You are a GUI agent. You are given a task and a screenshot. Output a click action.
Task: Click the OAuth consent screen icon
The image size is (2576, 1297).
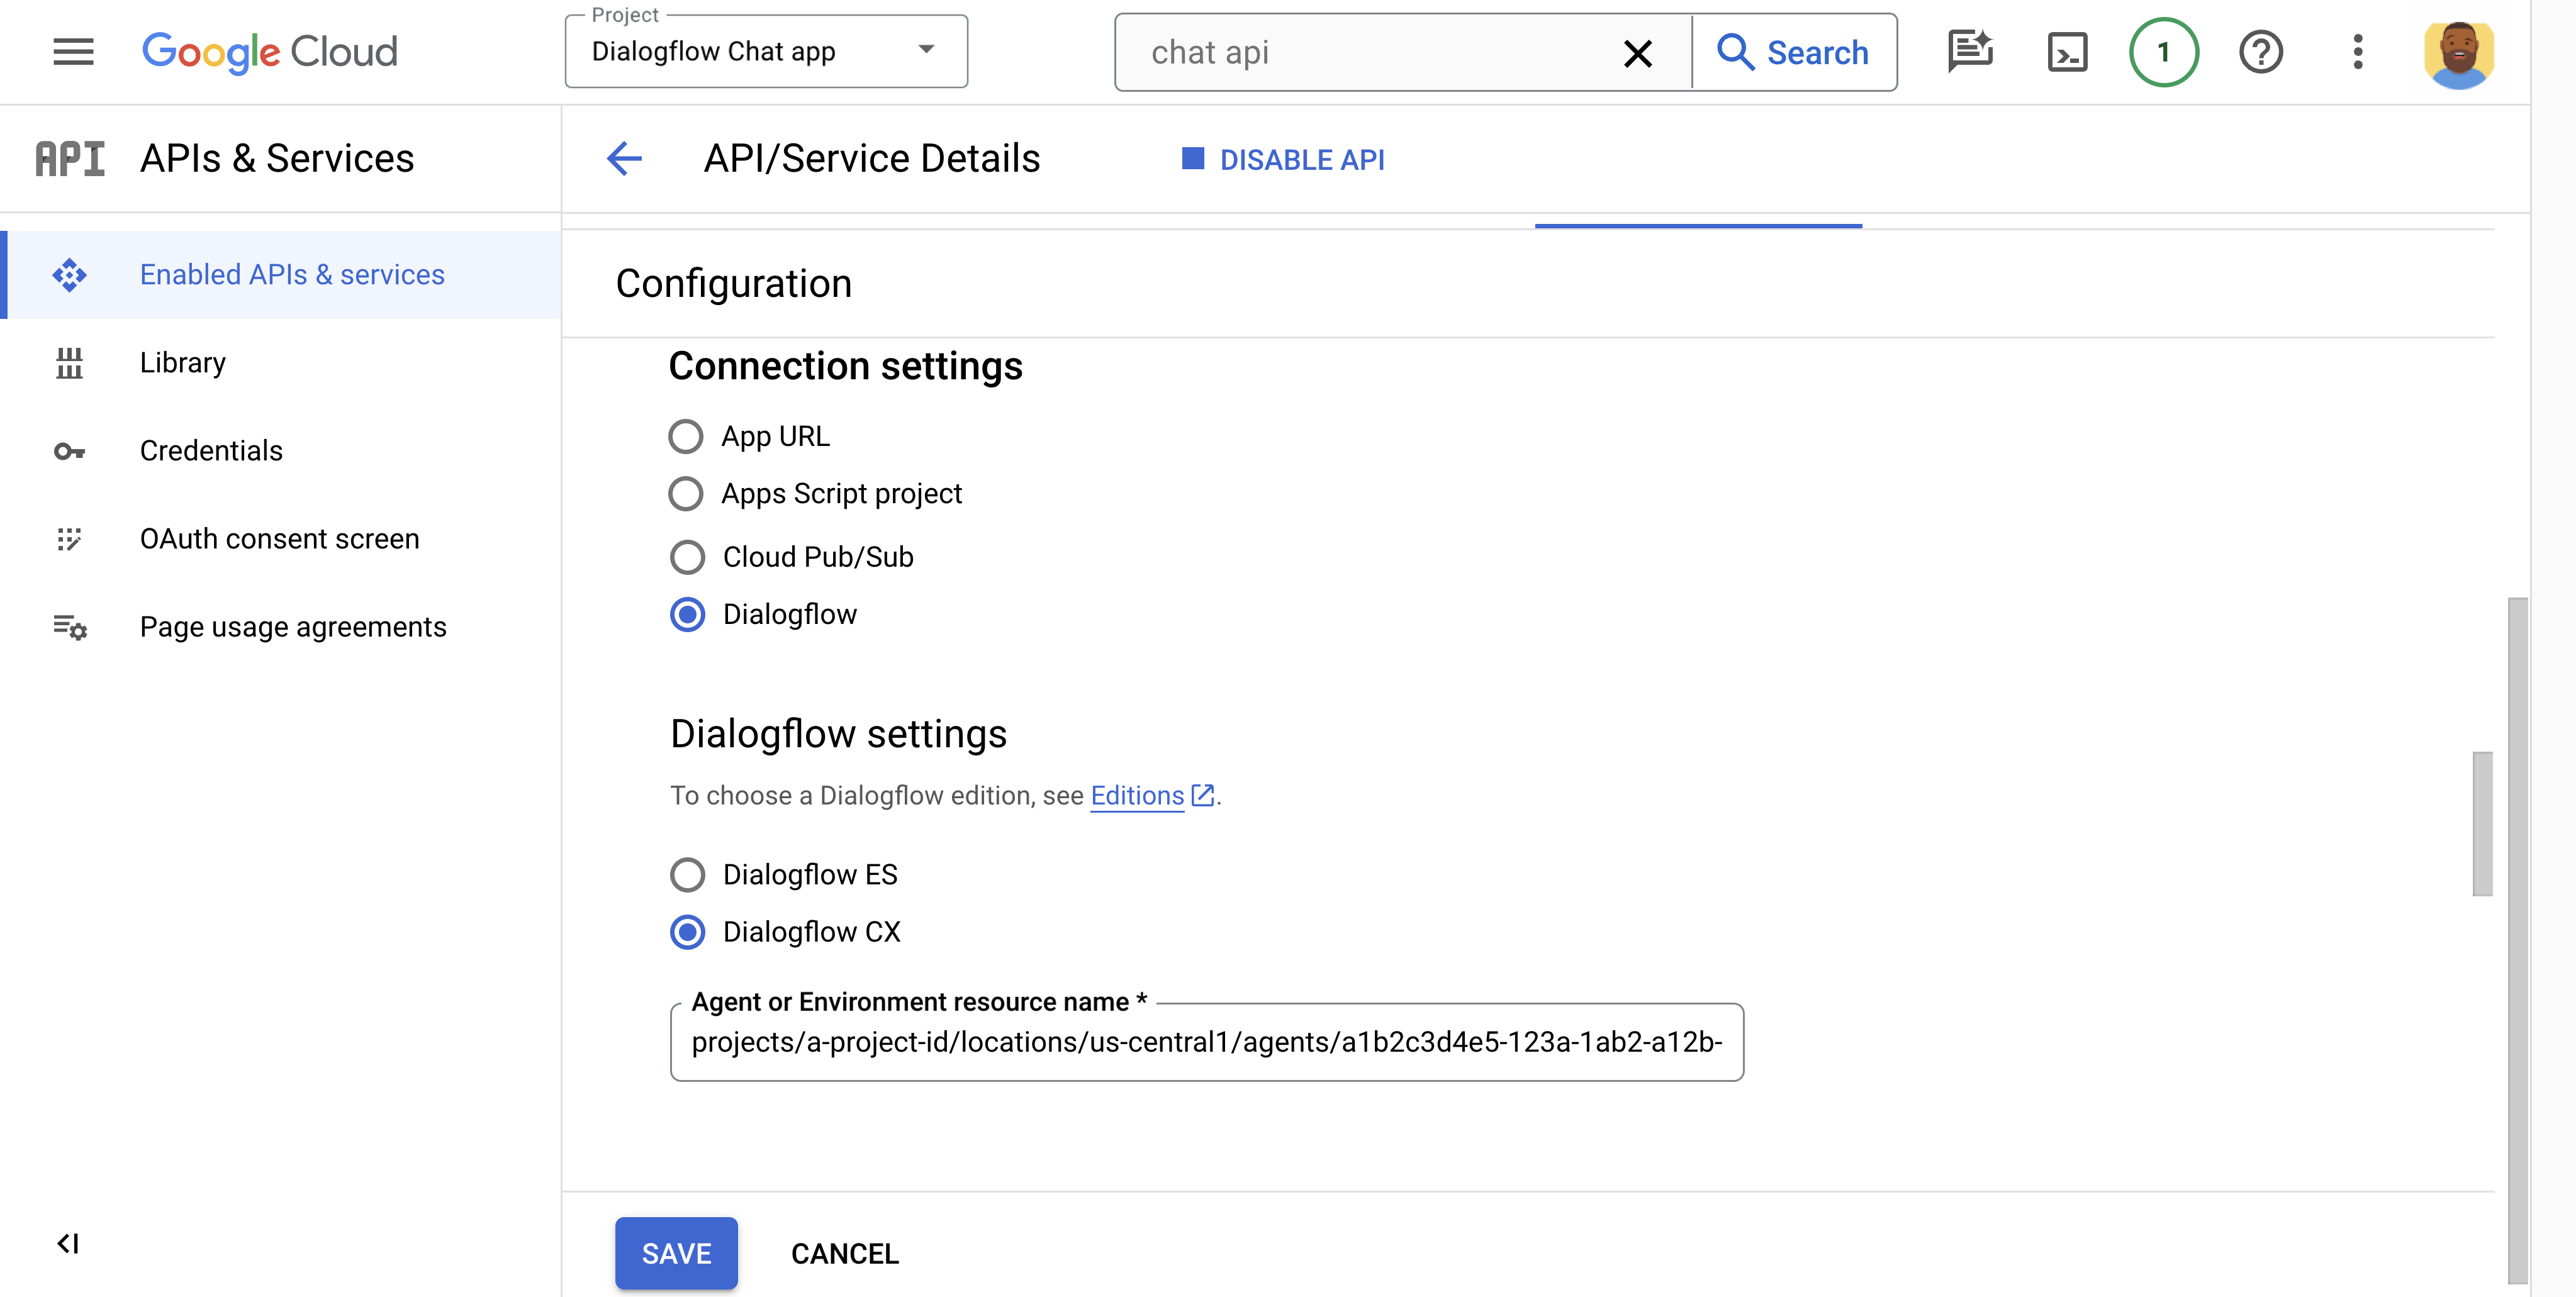pyautogui.click(x=69, y=538)
